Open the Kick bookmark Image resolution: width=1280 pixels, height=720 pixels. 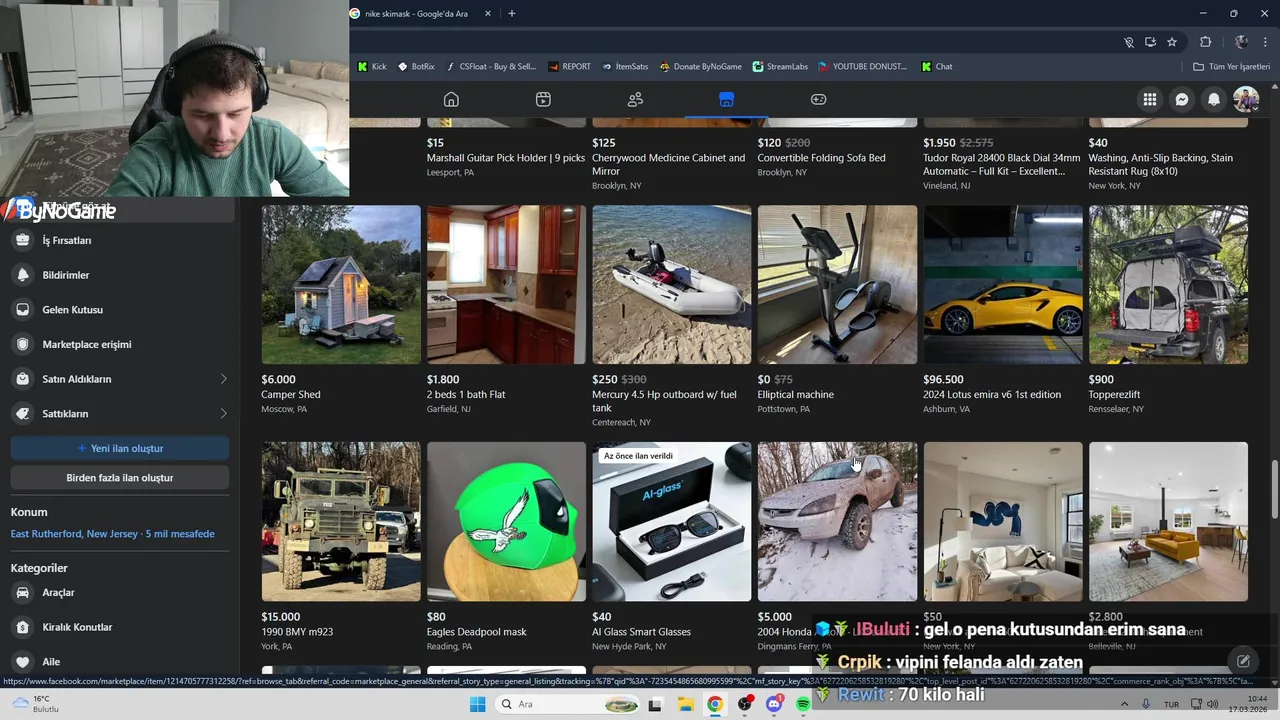(x=372, y=67)
